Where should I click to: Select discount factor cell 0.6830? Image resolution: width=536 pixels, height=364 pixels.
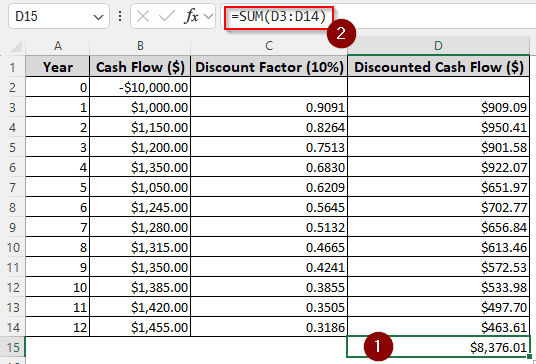point(269,167)
